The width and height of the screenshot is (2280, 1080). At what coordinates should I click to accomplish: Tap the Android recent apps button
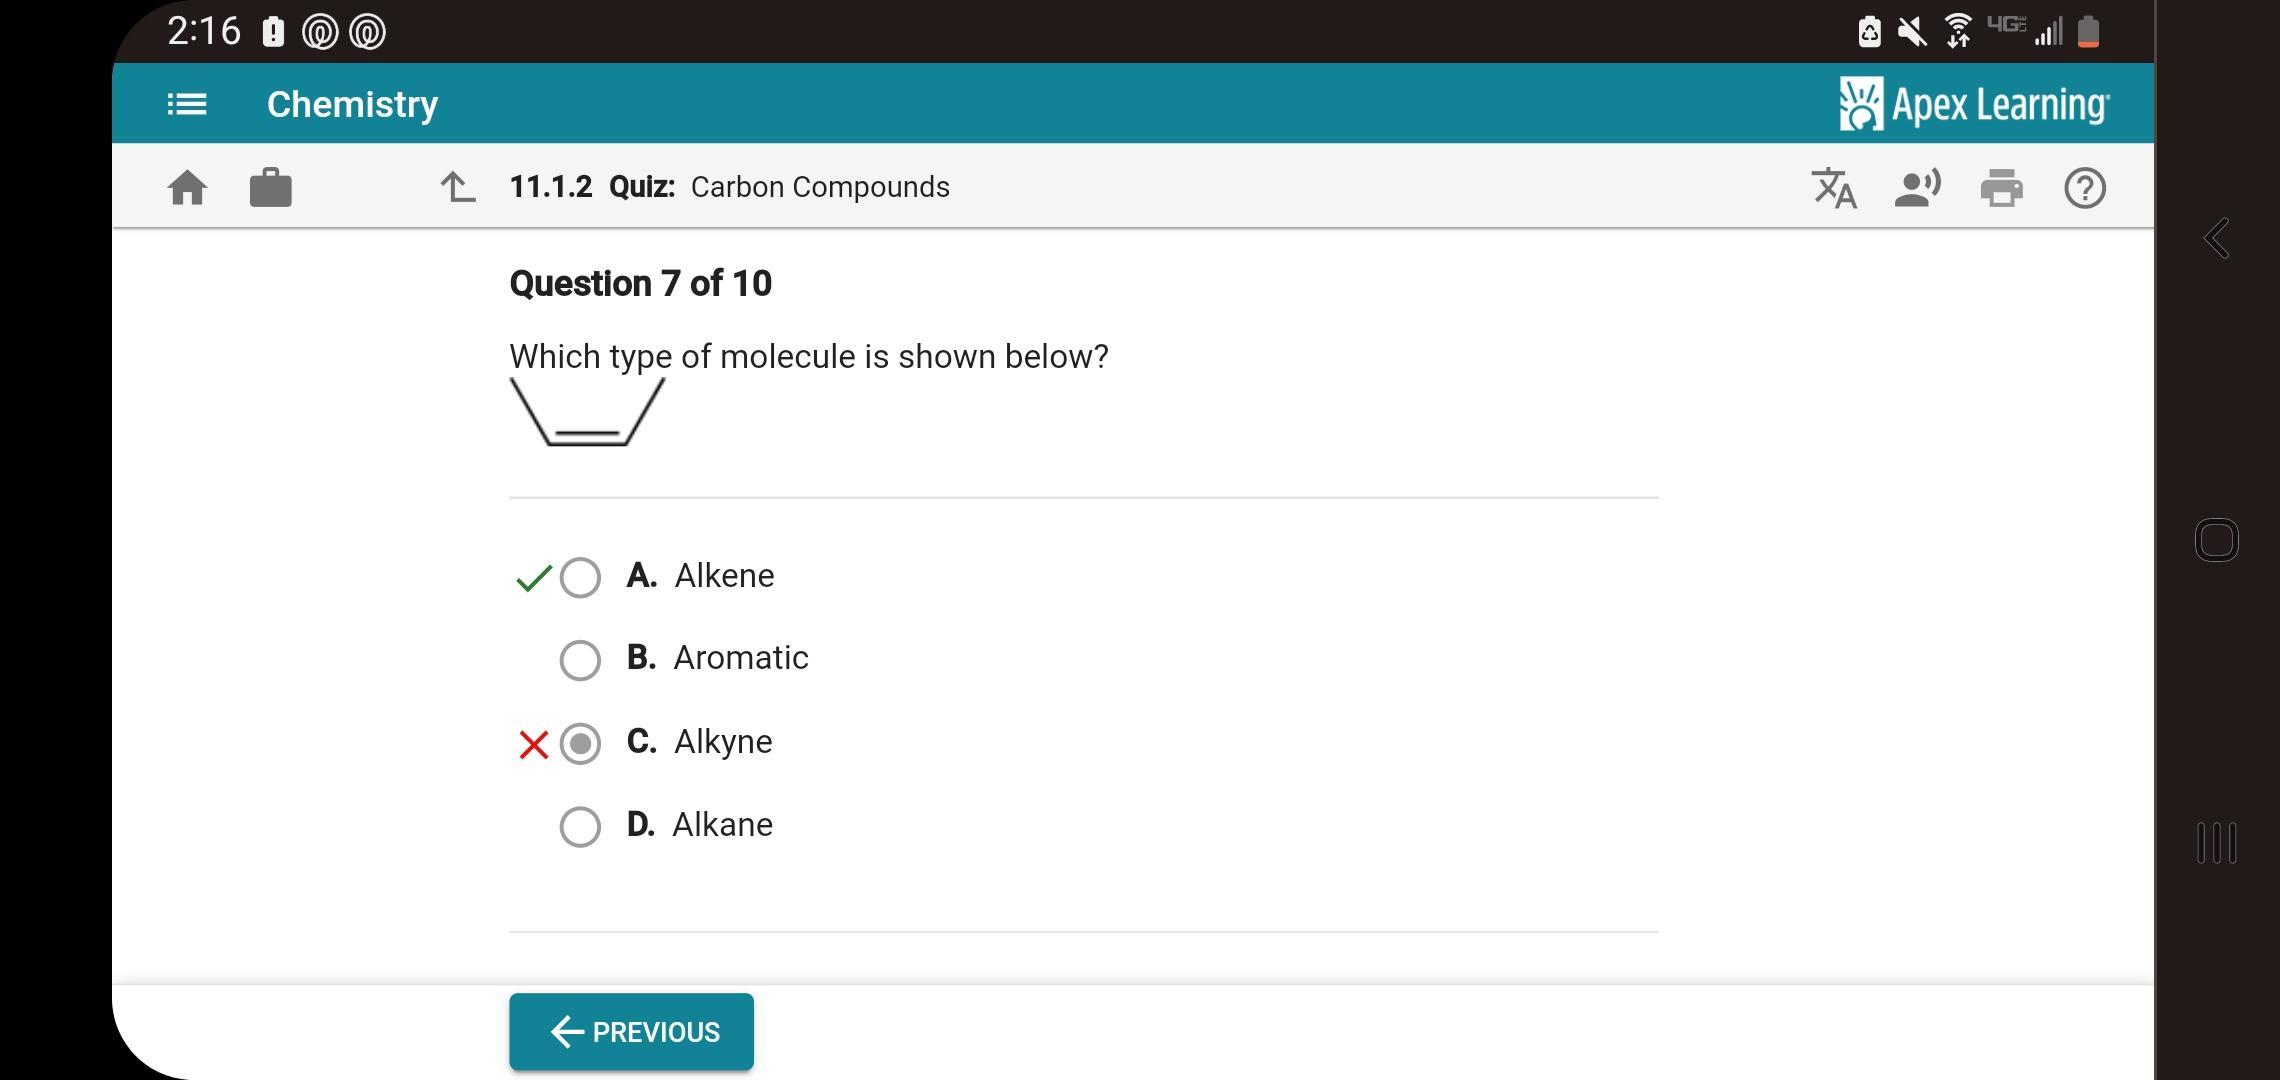pyautogui.click(x=2216, y=842)
